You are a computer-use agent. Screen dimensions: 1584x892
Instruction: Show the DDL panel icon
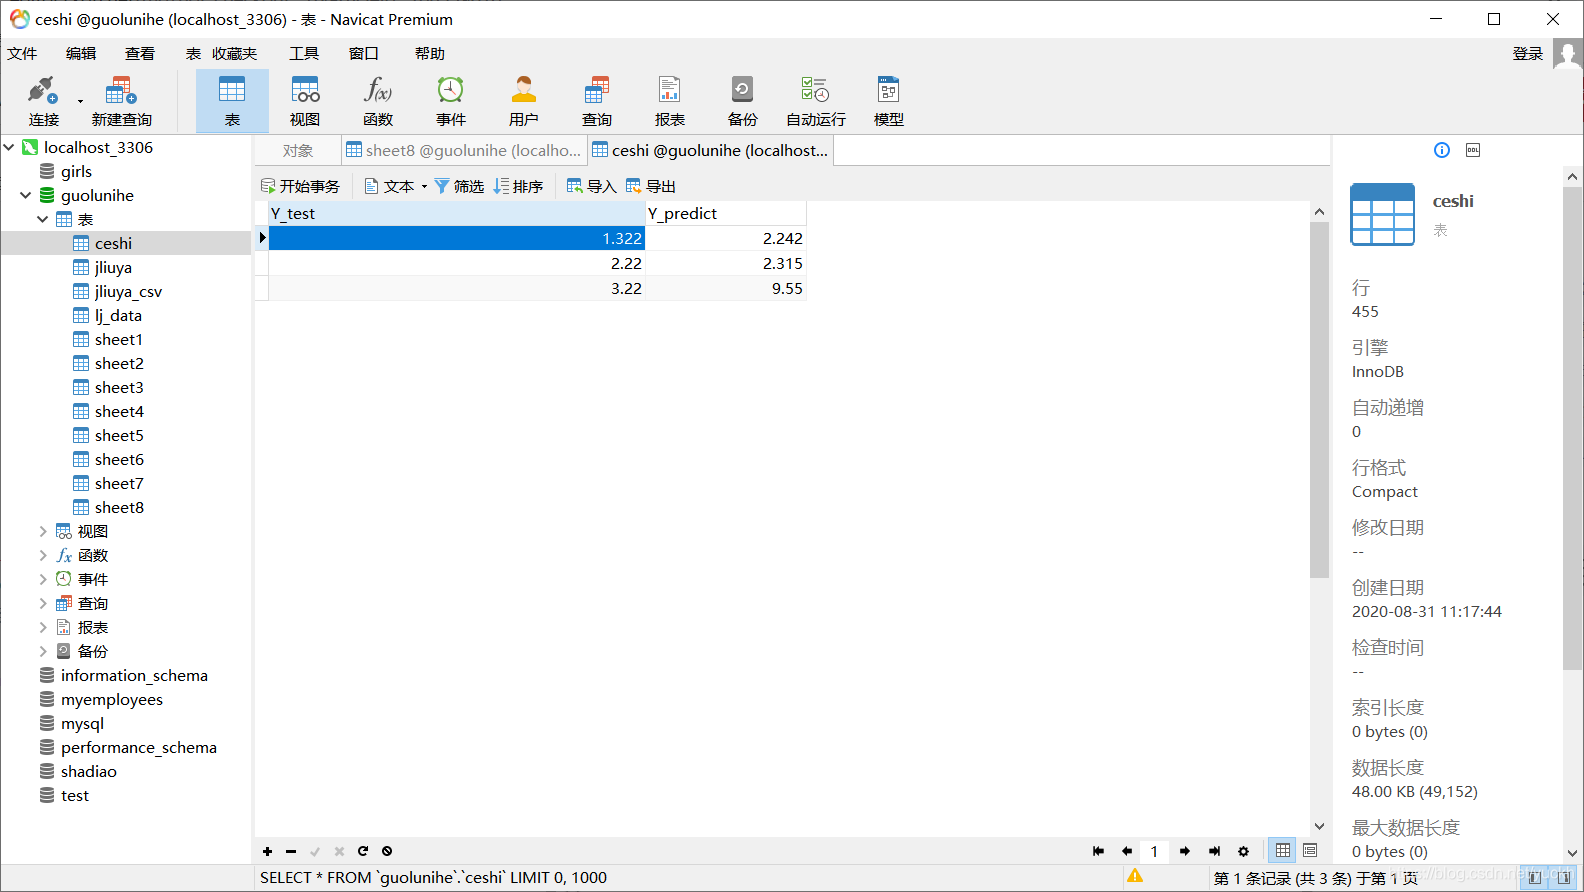click(1473, 150)
